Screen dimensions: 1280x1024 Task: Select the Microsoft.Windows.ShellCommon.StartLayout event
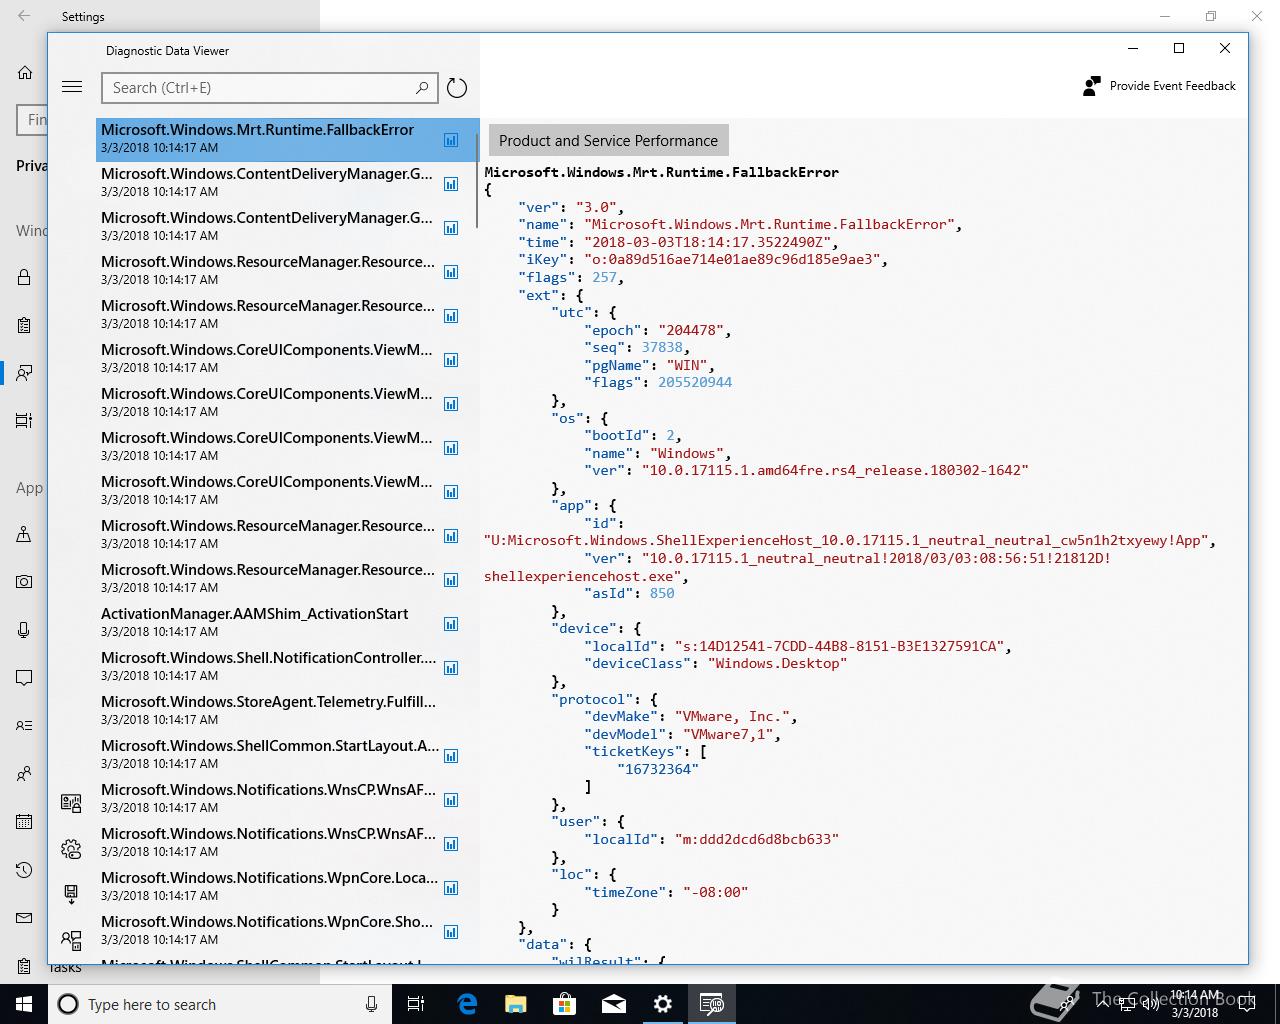pyautogui.click(x=268, y=754)
